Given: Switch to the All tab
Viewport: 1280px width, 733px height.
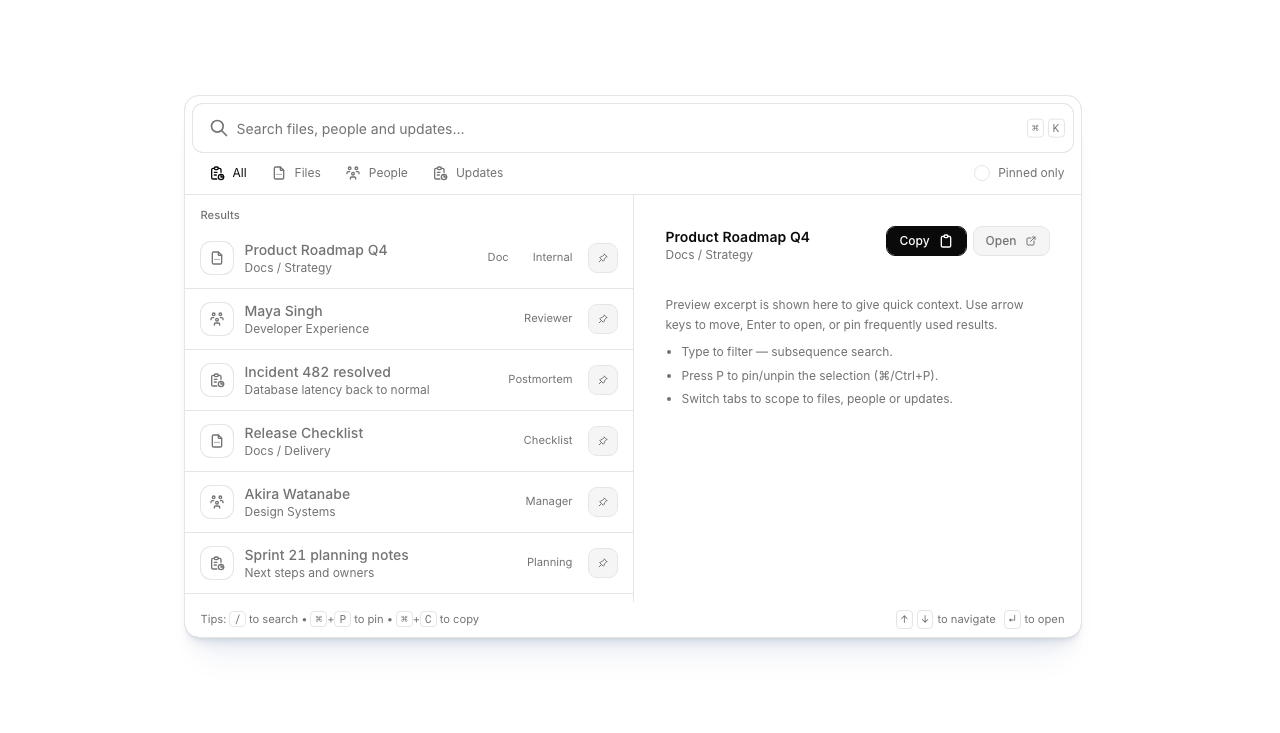Looking at the screenshot, I should pos(229,173).
